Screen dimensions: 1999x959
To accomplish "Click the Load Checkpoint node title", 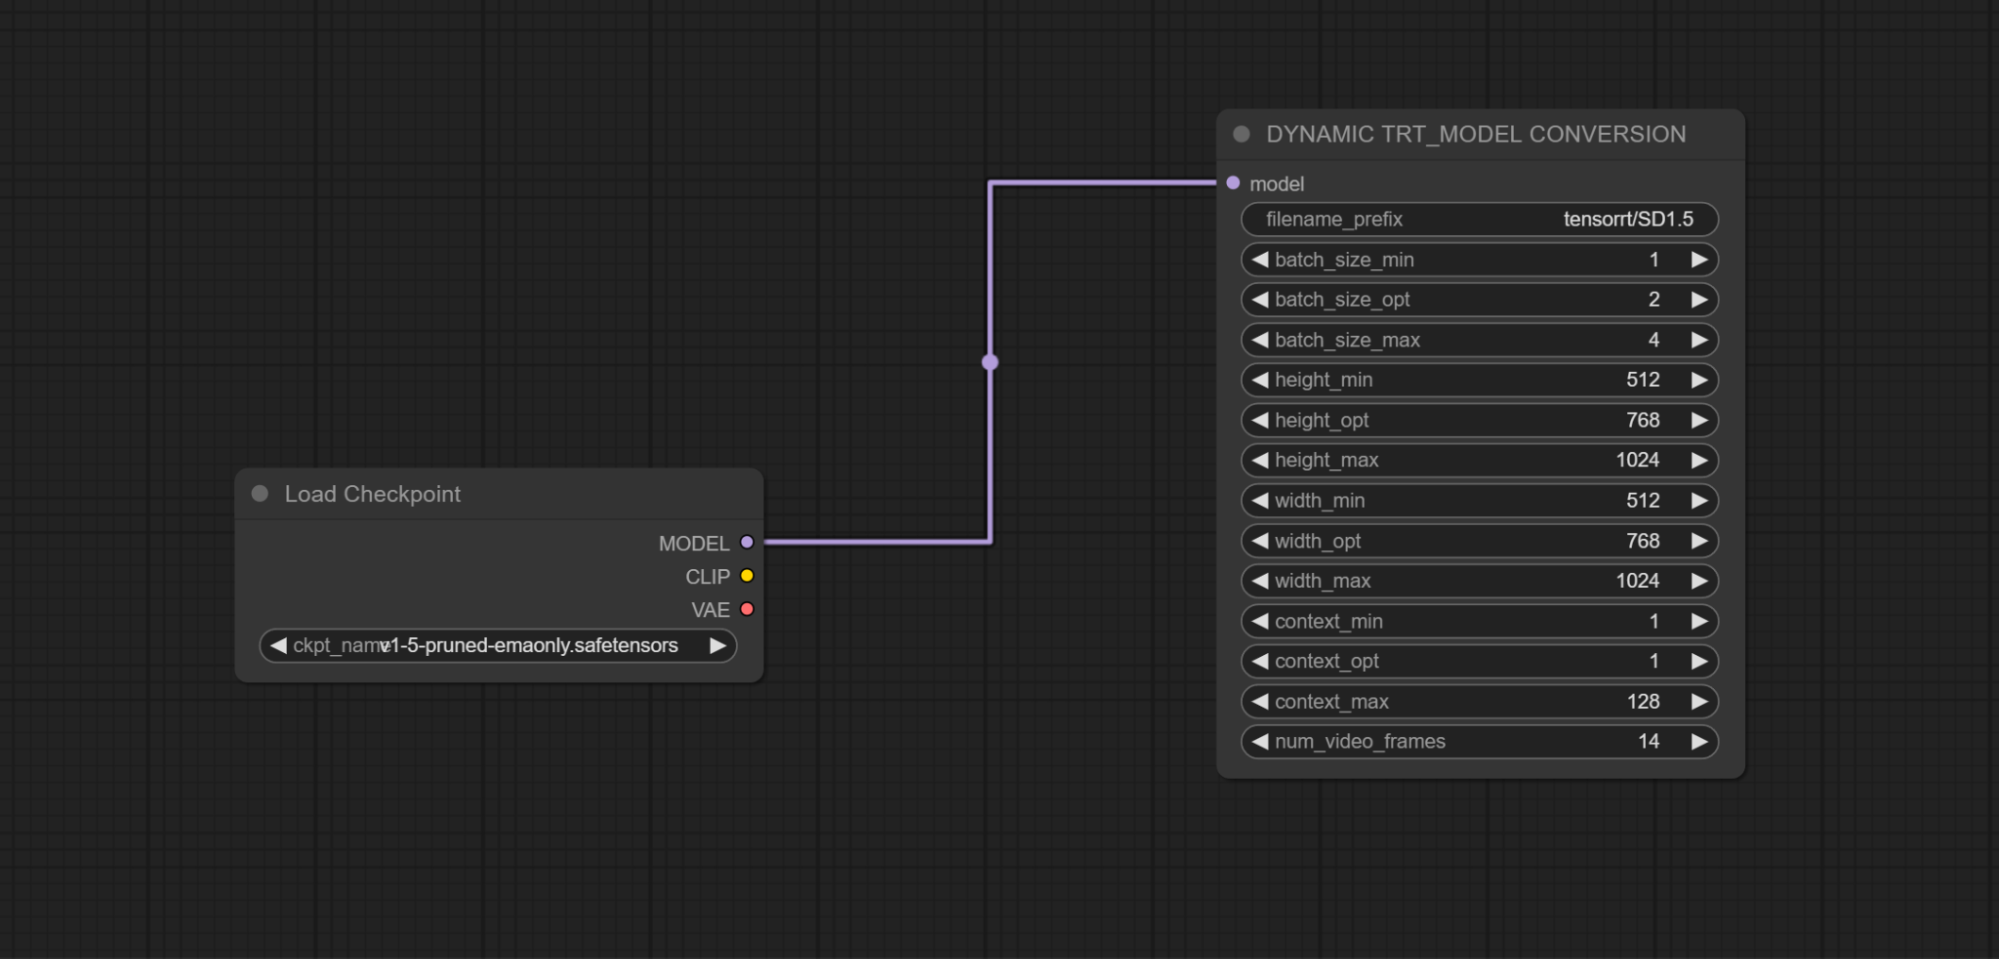I will (373, 494).
